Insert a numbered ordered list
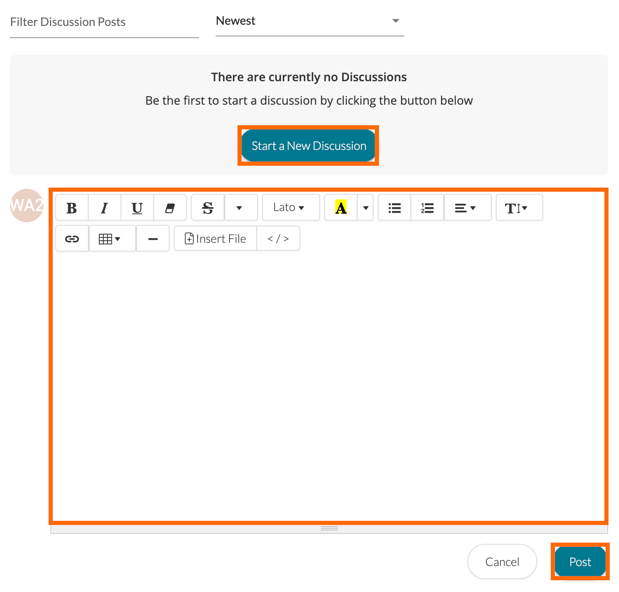Viewport: 619px width, 592px height. [x=427, y=208]
